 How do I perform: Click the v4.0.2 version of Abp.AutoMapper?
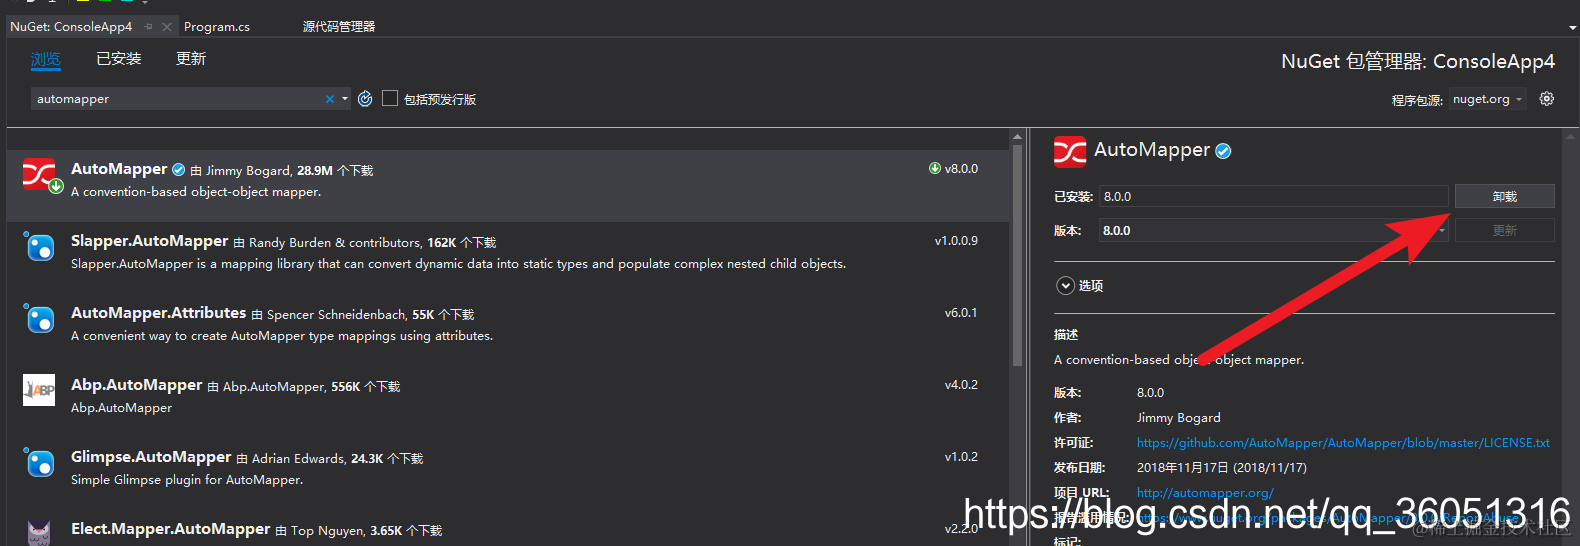click(x=961, y=385)
